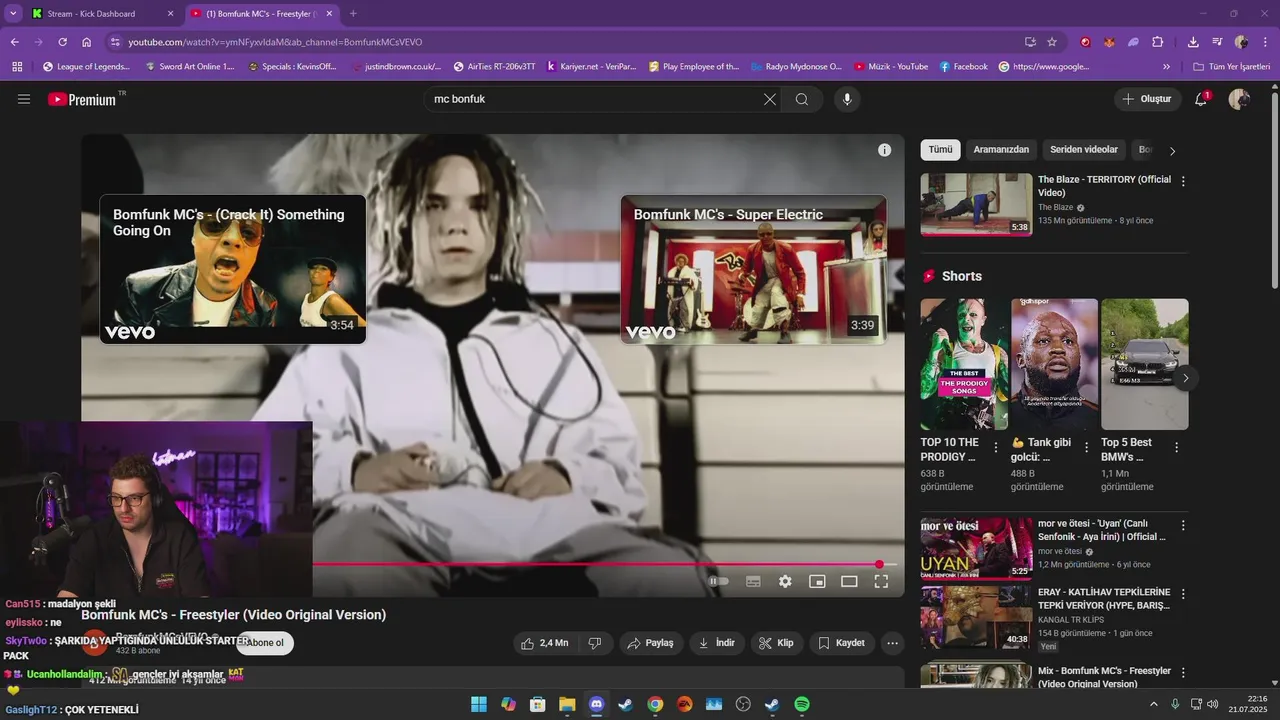Open Chrome three-dot main menu
Screen dimensions: 1280x720
1265,42
